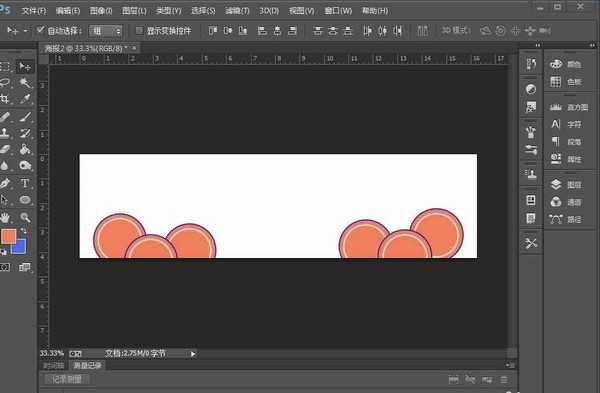600x393 pixels.
Task: Select the Move tool in the toolbox
Action: point(25,67)
